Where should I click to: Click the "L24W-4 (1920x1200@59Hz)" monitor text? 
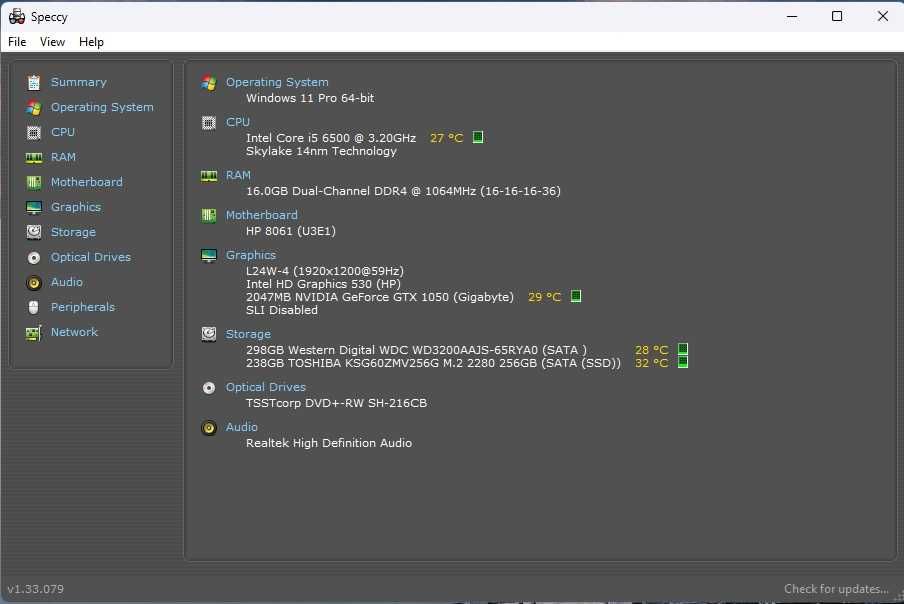(x=325, y=271)
